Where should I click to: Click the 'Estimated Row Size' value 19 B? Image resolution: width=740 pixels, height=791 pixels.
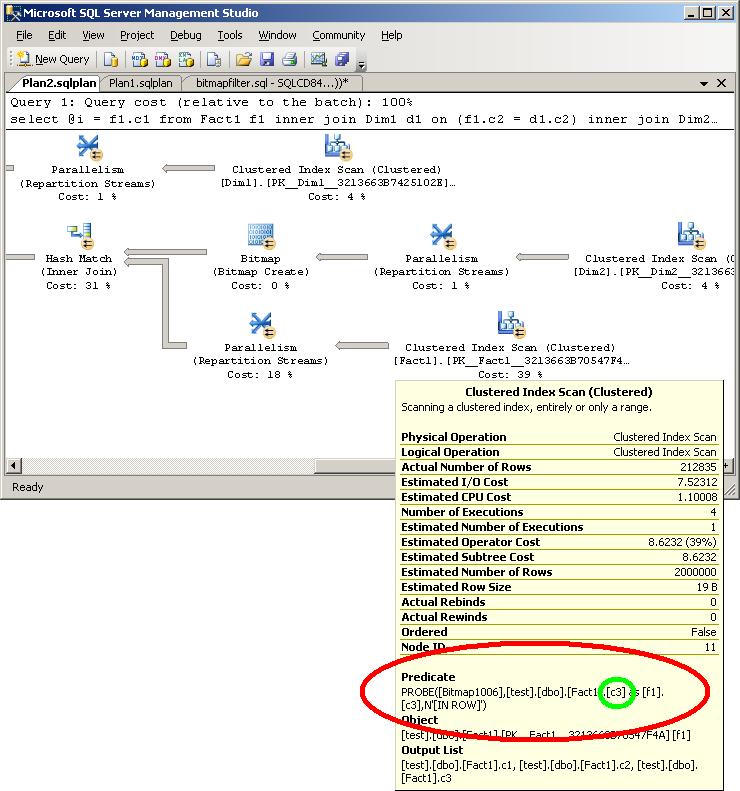707,587
